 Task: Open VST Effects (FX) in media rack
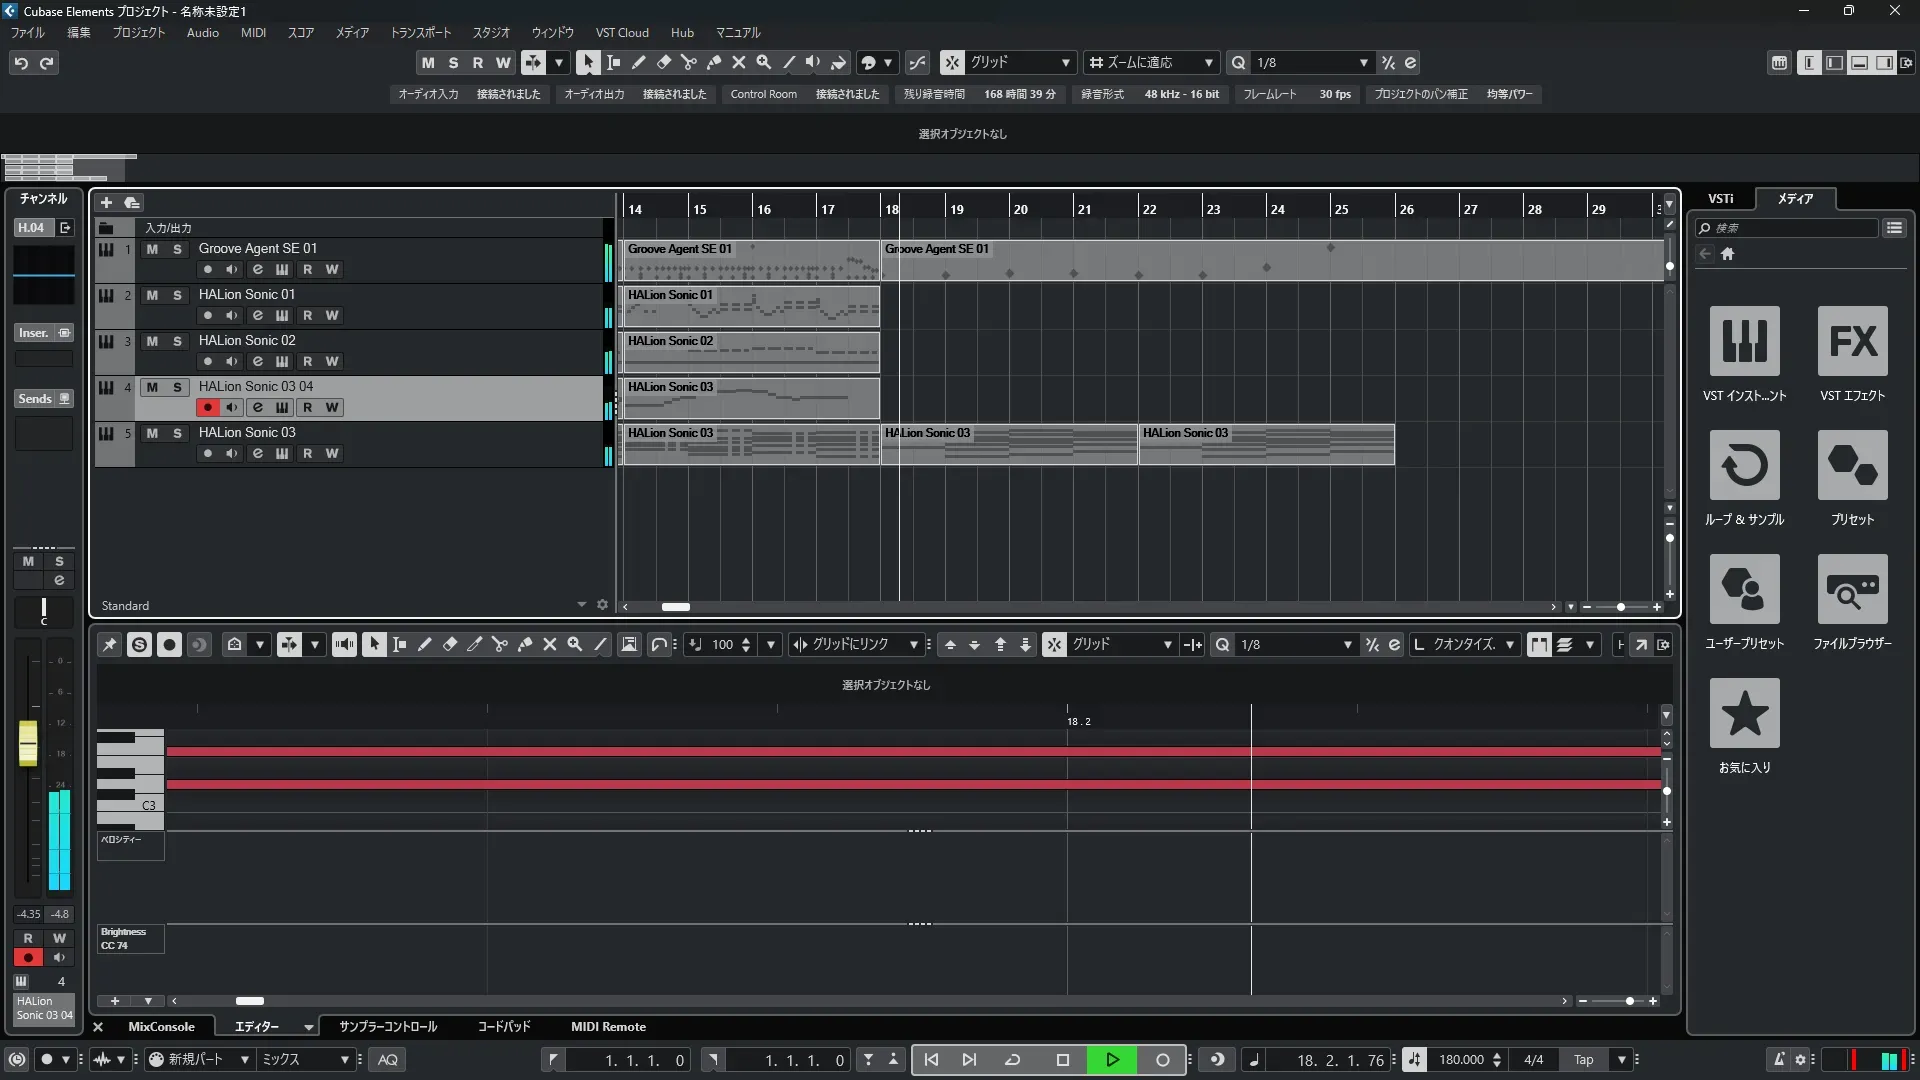(x=1852, y=341)
